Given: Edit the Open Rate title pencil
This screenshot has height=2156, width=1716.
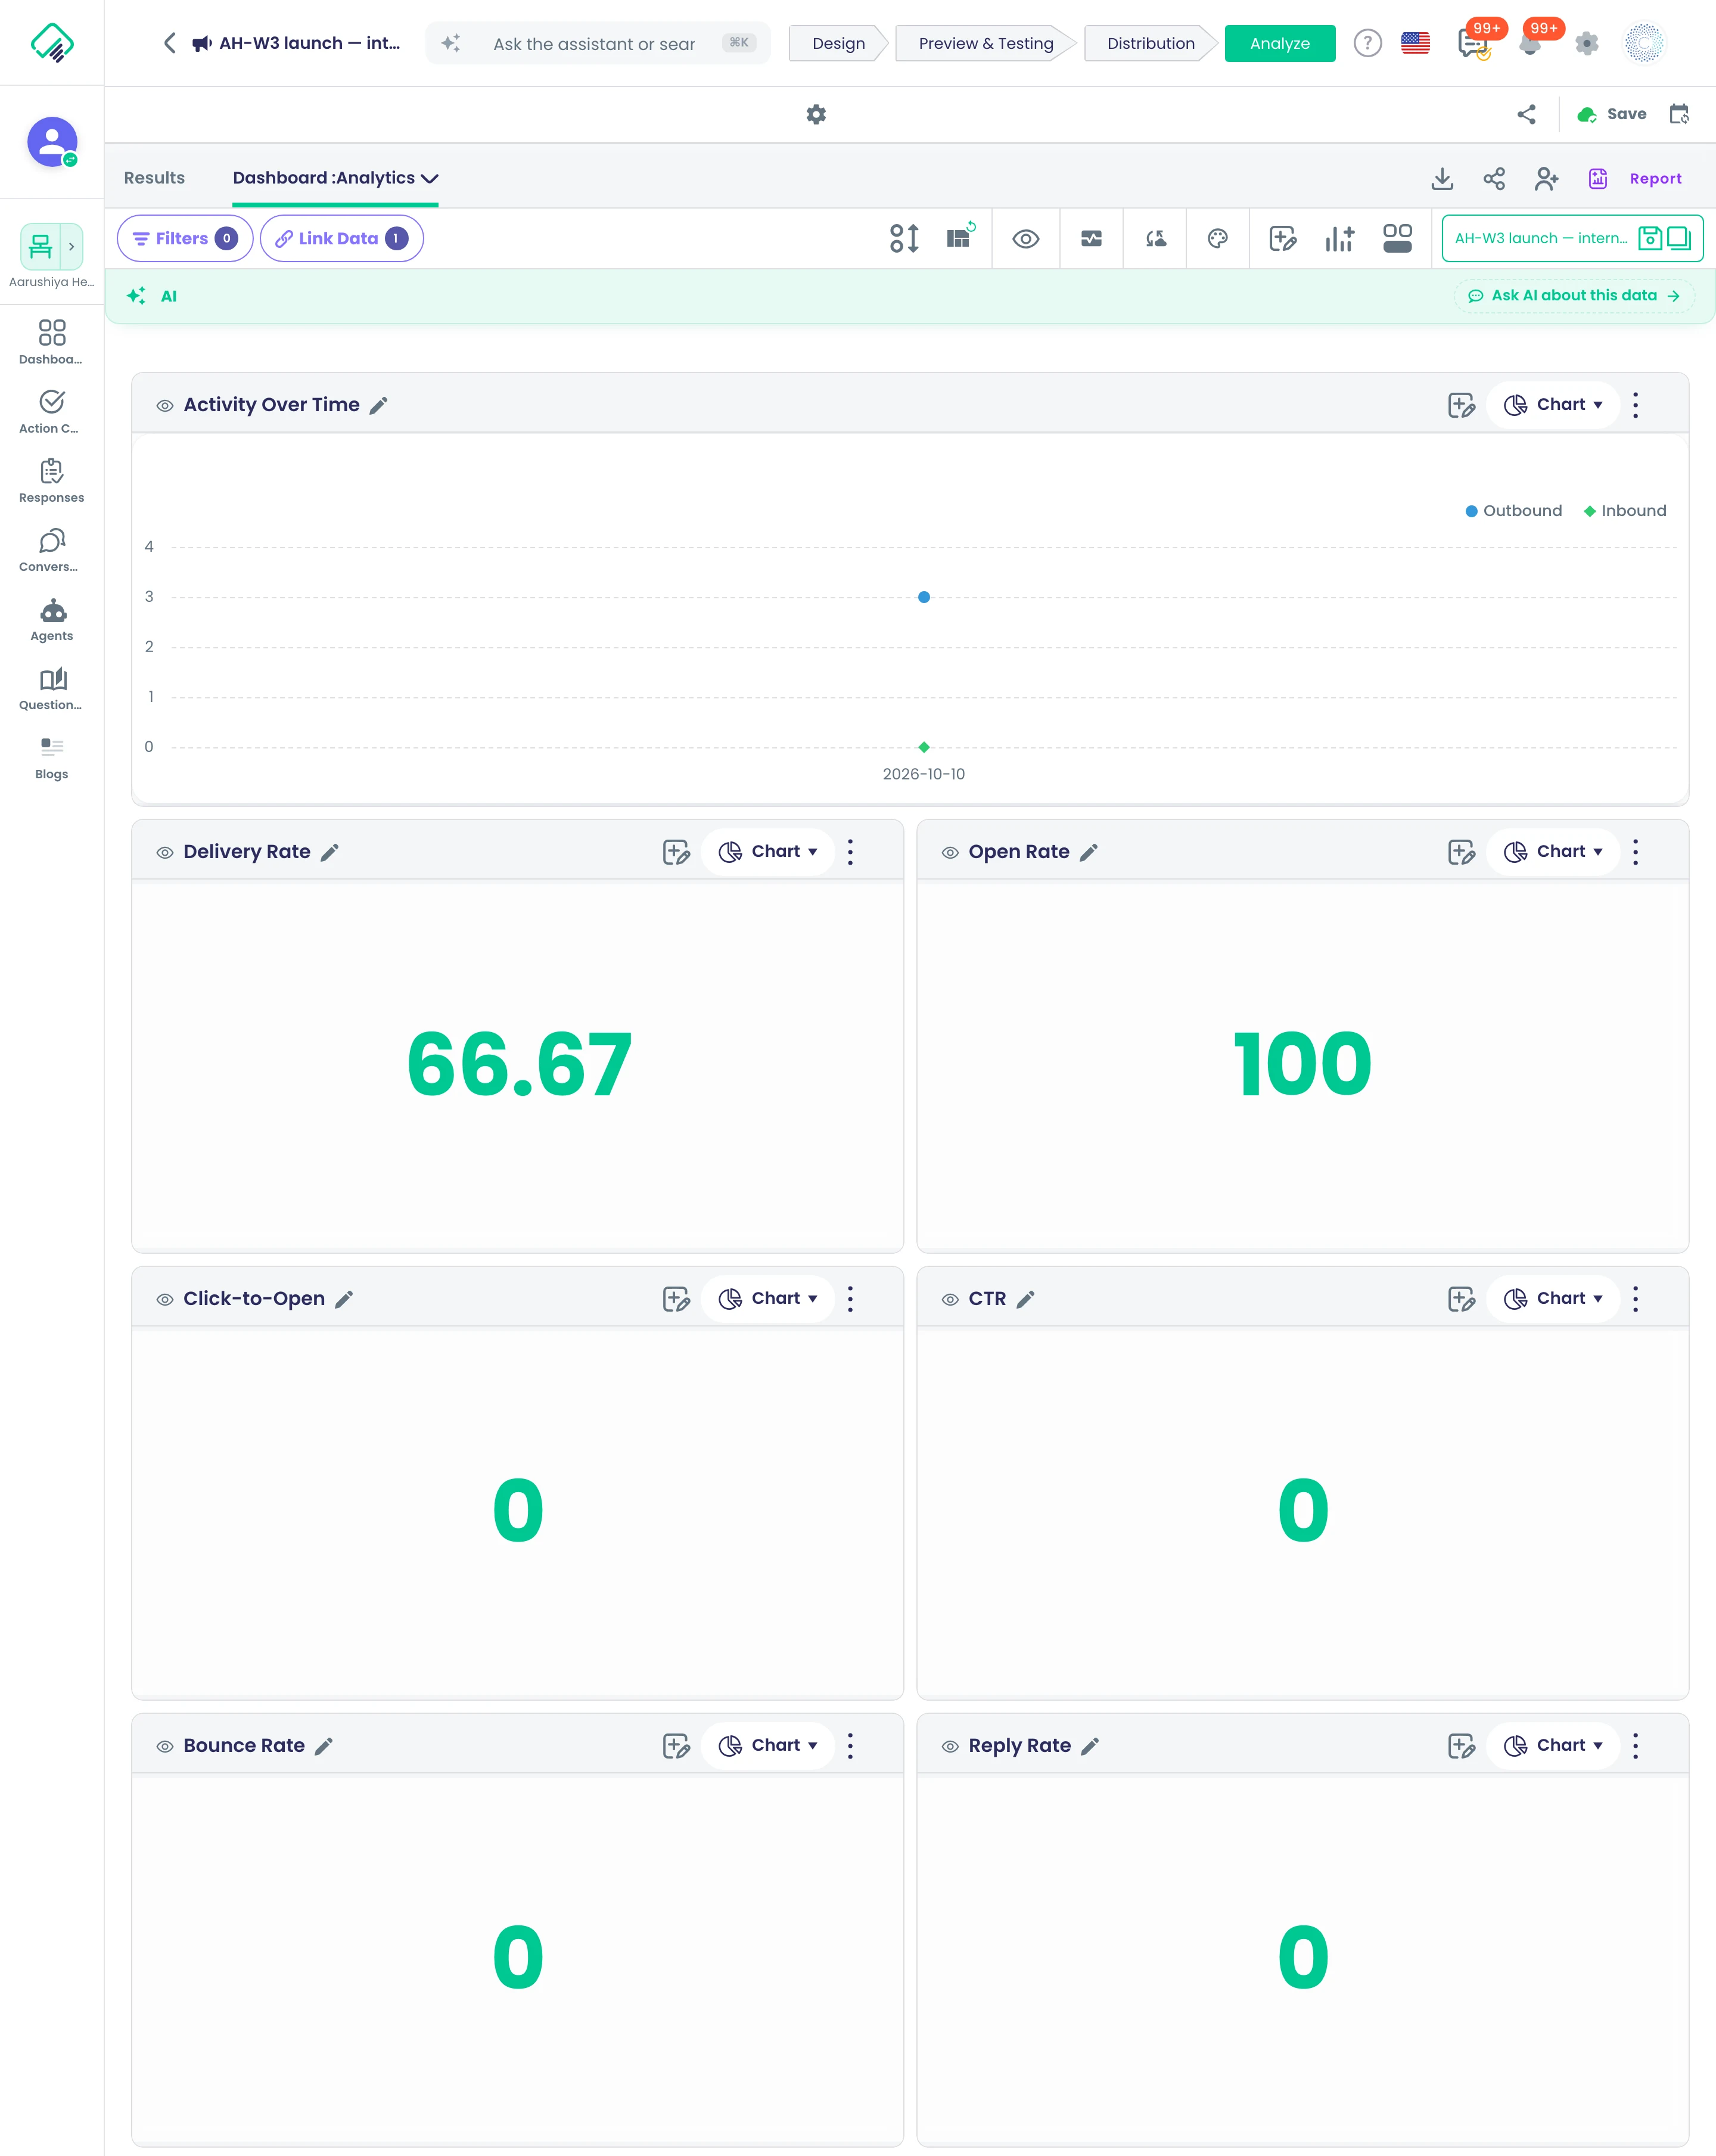Looking at the screenshot, I should click(x=1089, y=852).
